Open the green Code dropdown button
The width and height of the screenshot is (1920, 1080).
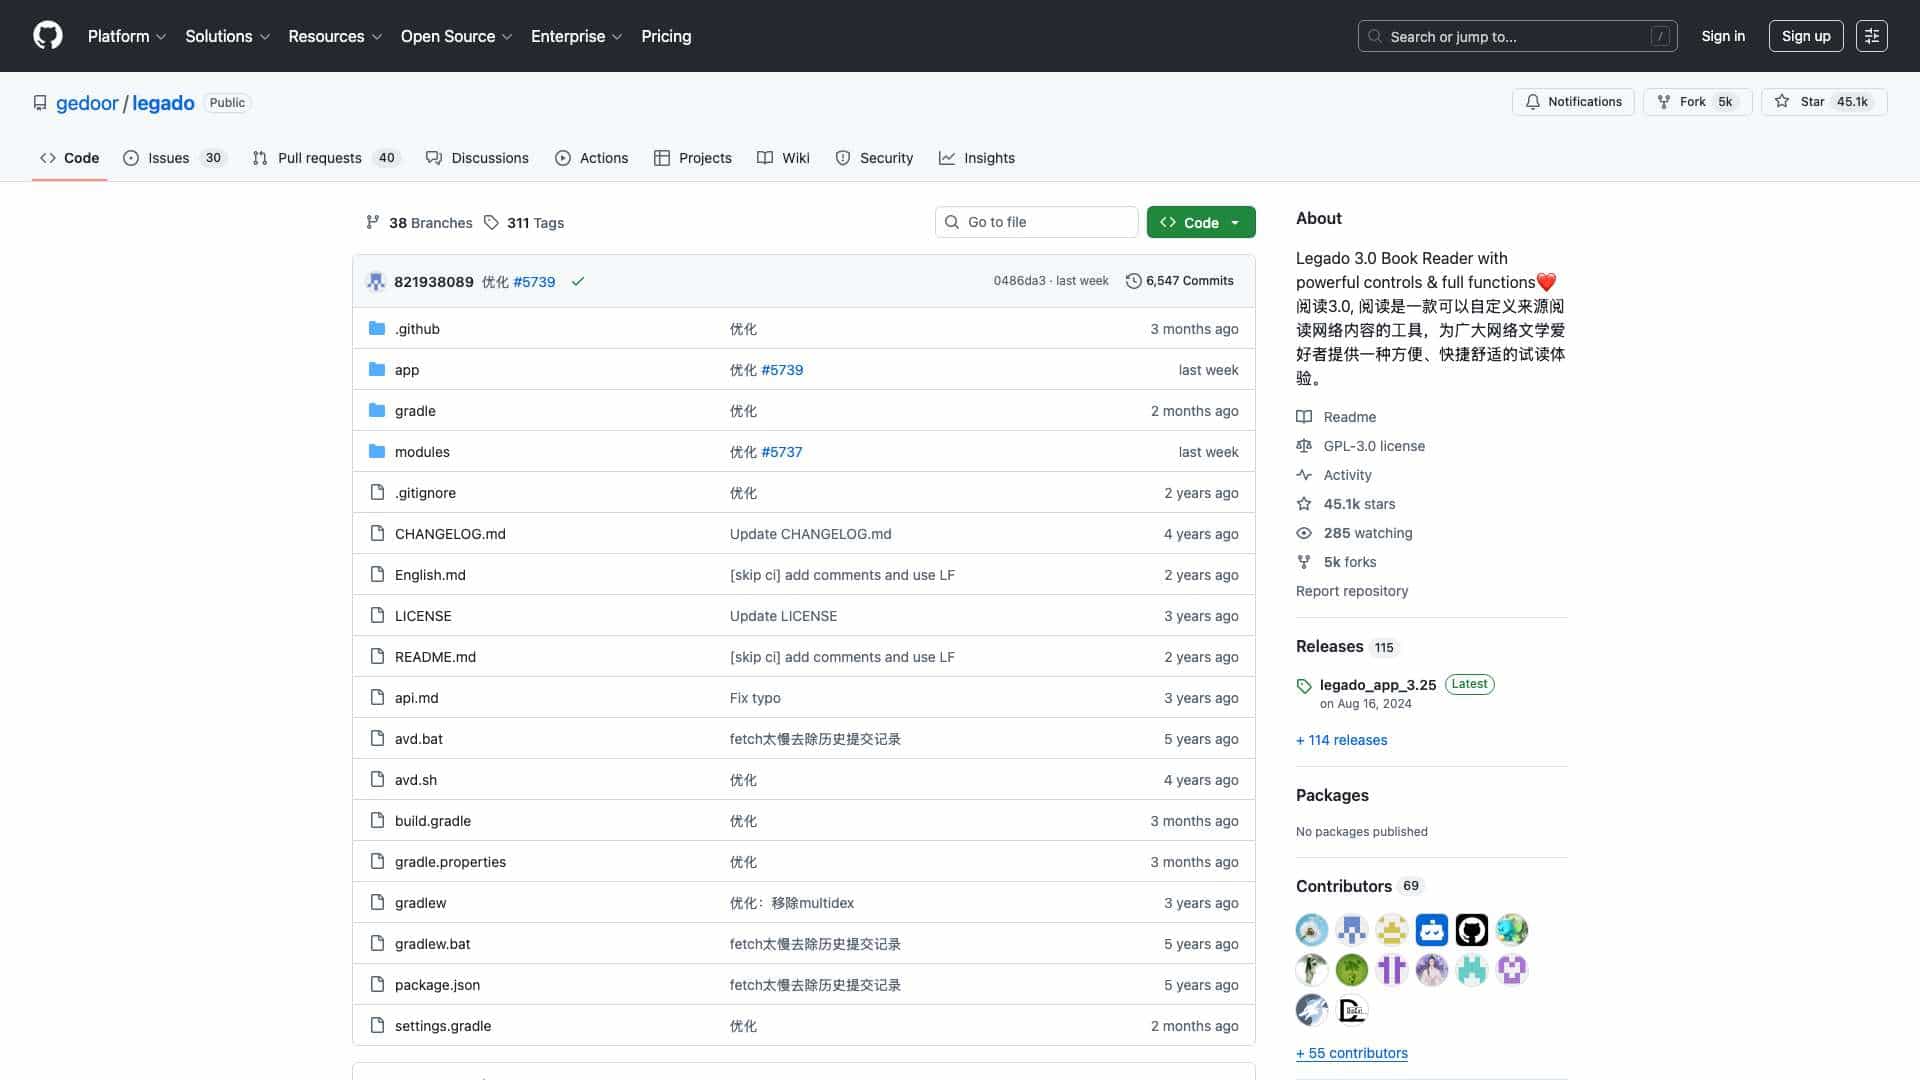click(1201, 222)
